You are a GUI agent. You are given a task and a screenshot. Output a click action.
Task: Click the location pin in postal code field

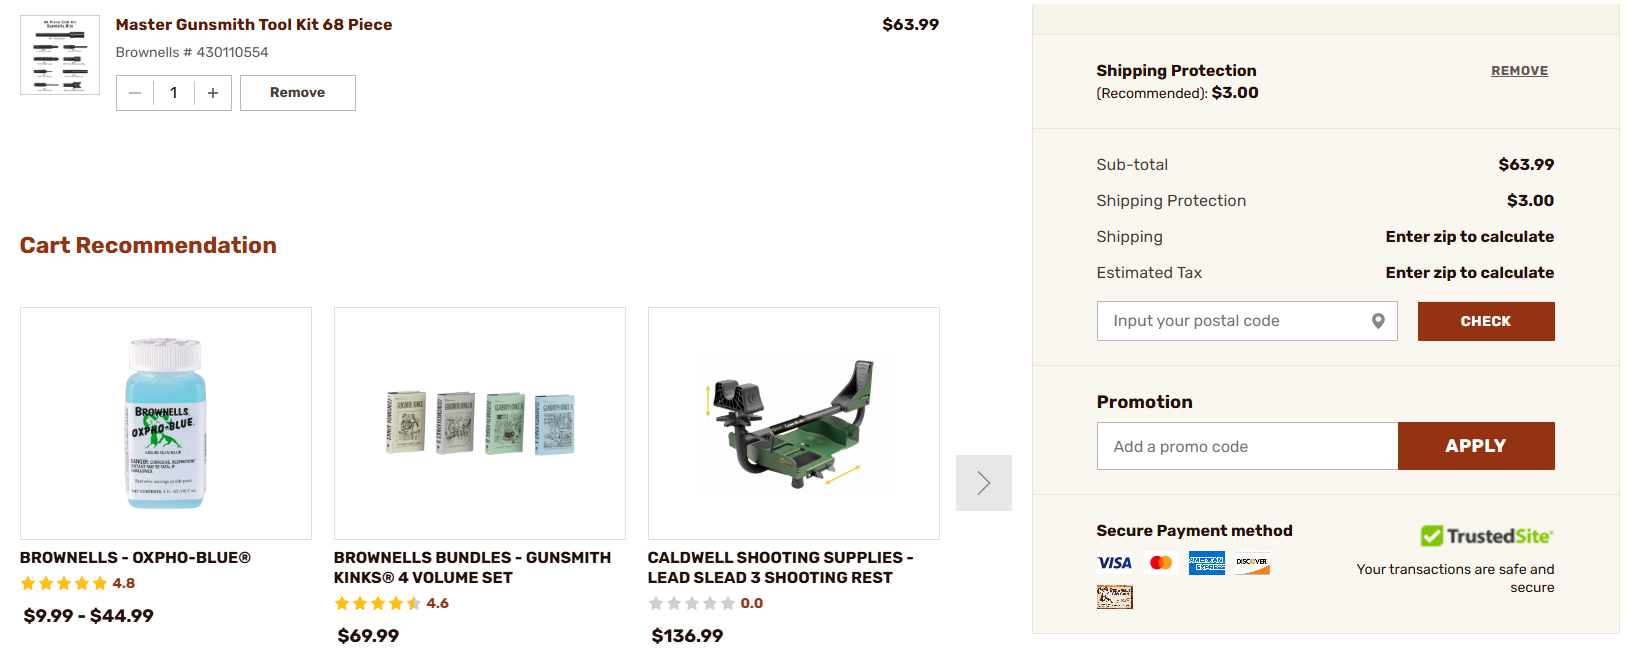[x=1379, y=320]
